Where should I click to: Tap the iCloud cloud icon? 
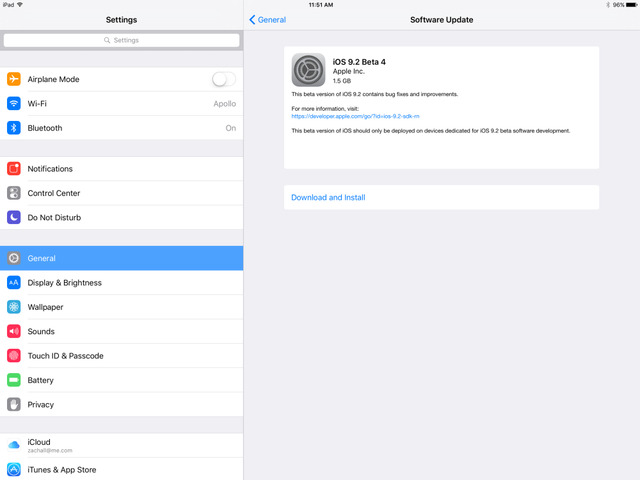tap(14, 445)
